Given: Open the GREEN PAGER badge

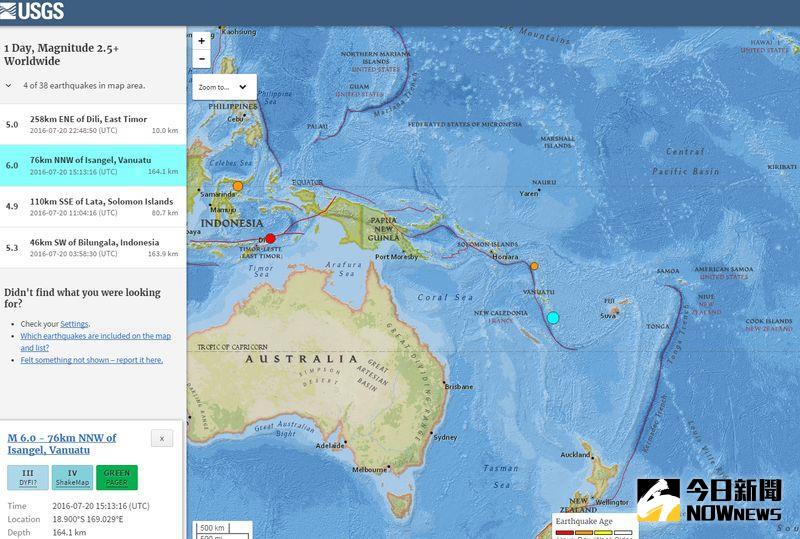Looking at the screenshot, I should tap(117, 477).
